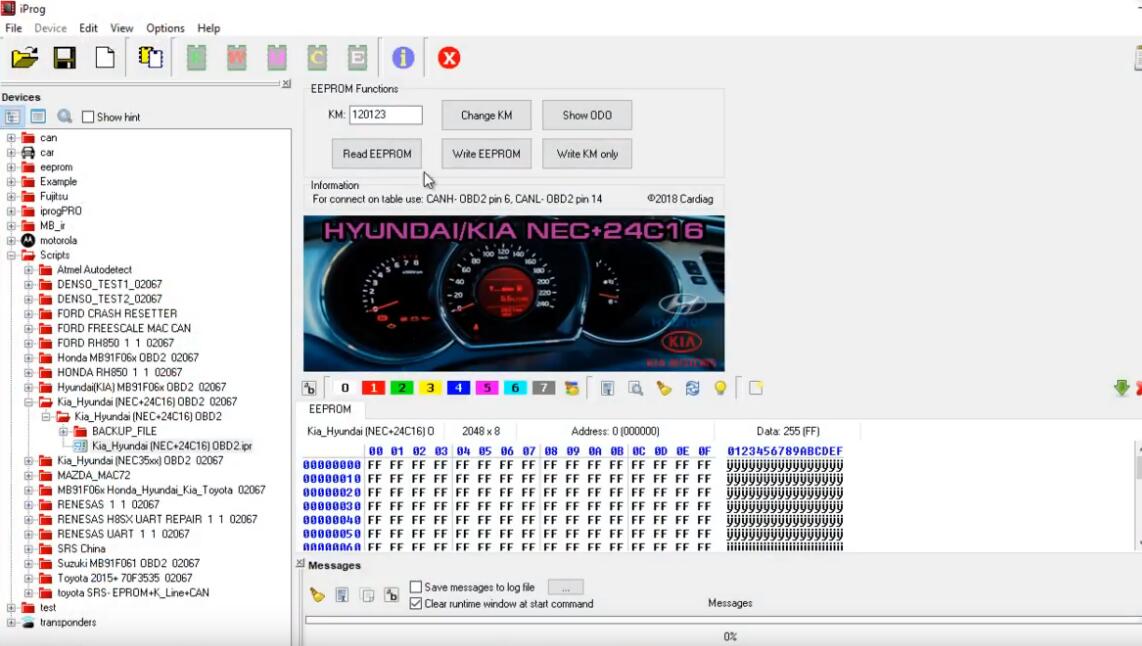Screen dimensions: 1142x646
Task: Open the File menu
Action: tap(13, 28)
